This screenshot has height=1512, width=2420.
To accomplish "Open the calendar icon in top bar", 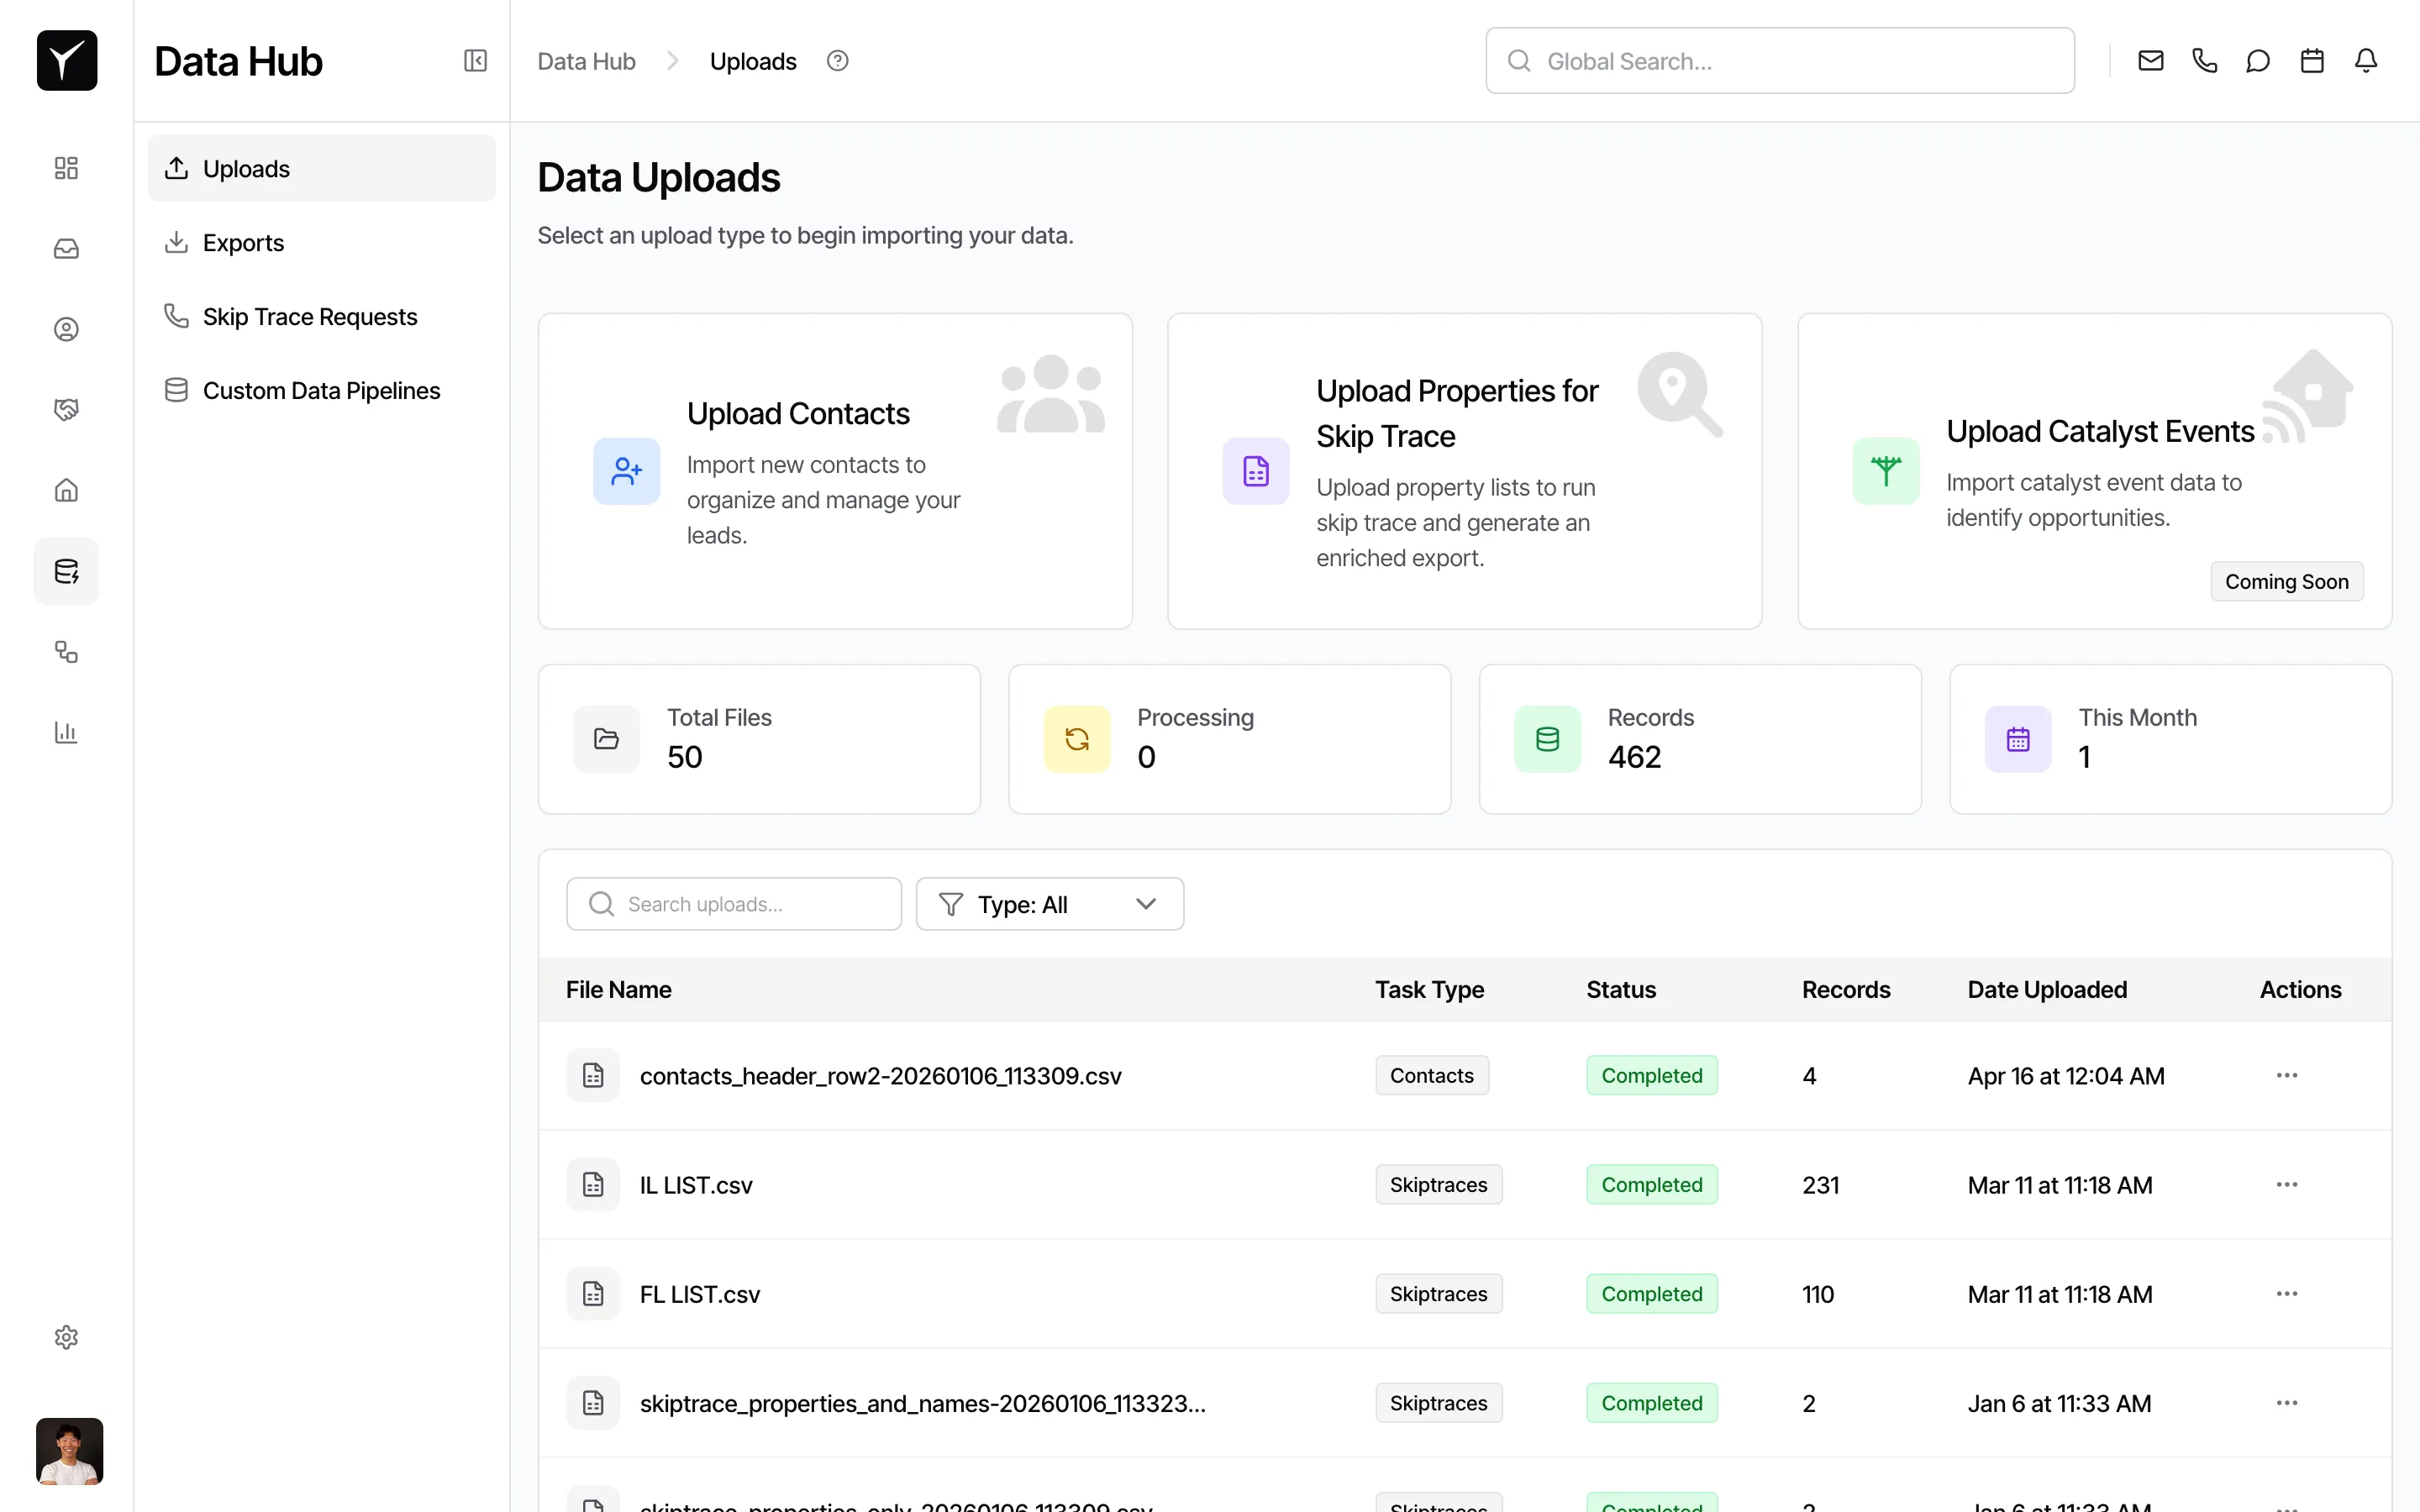I will (2311, 60).
